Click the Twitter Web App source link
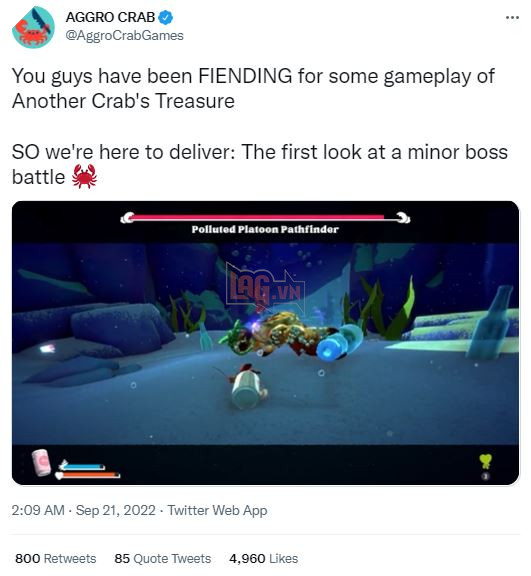 [x=217, y=511]
